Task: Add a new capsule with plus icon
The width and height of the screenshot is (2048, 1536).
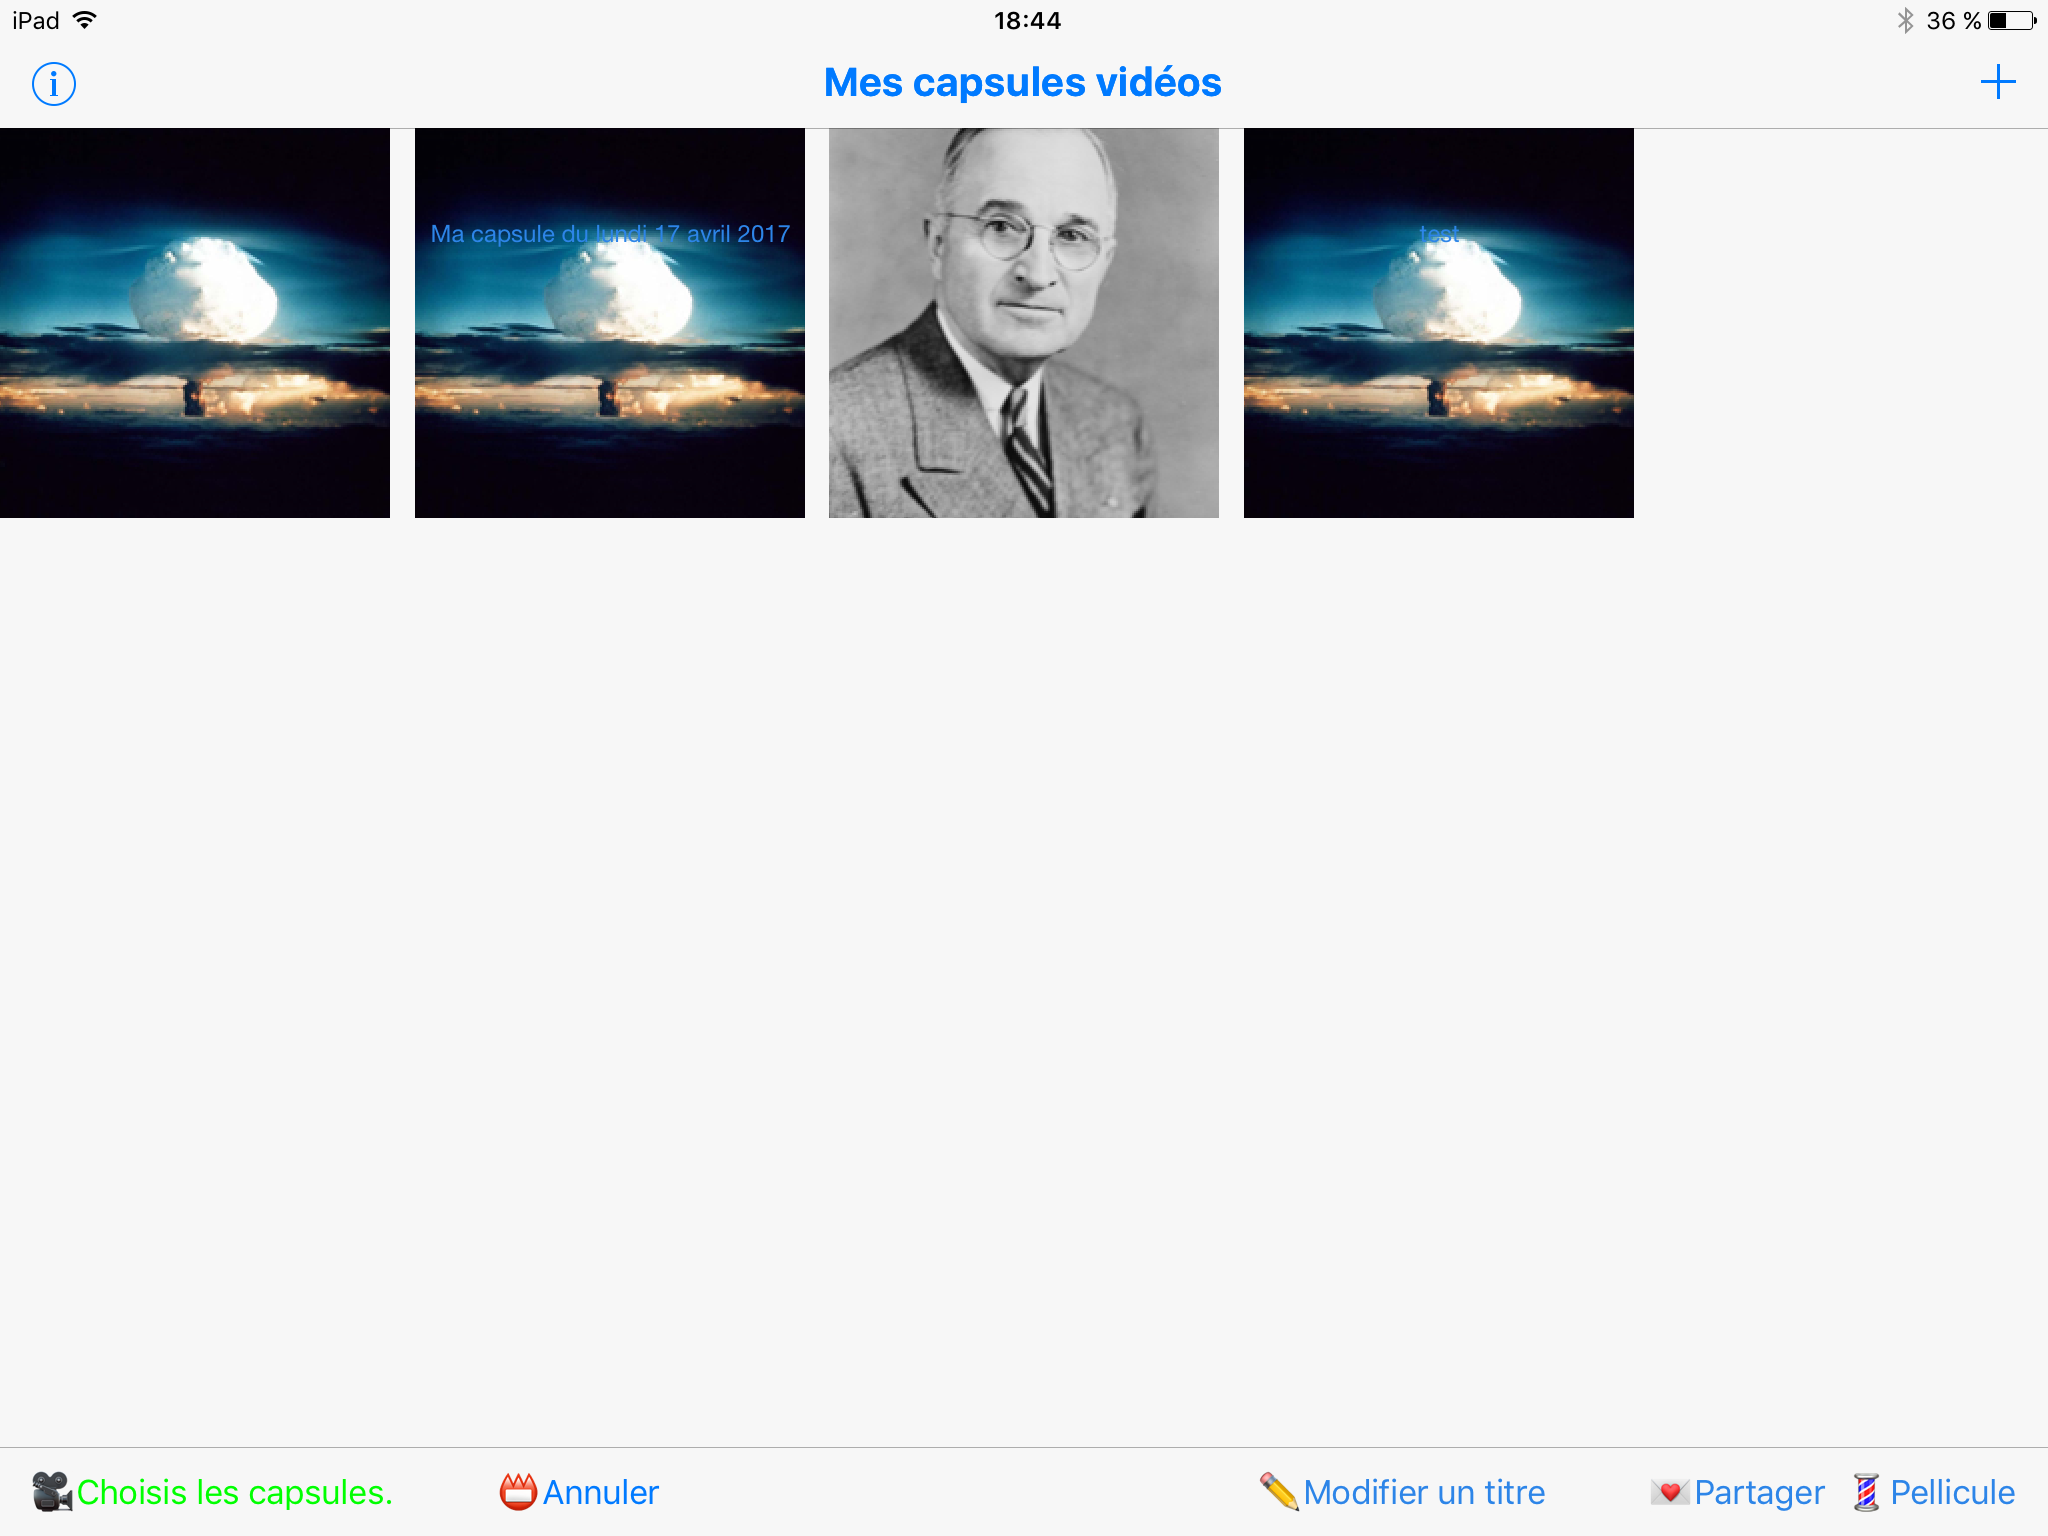Action: pyautogui.click(x=1998, y=82)
